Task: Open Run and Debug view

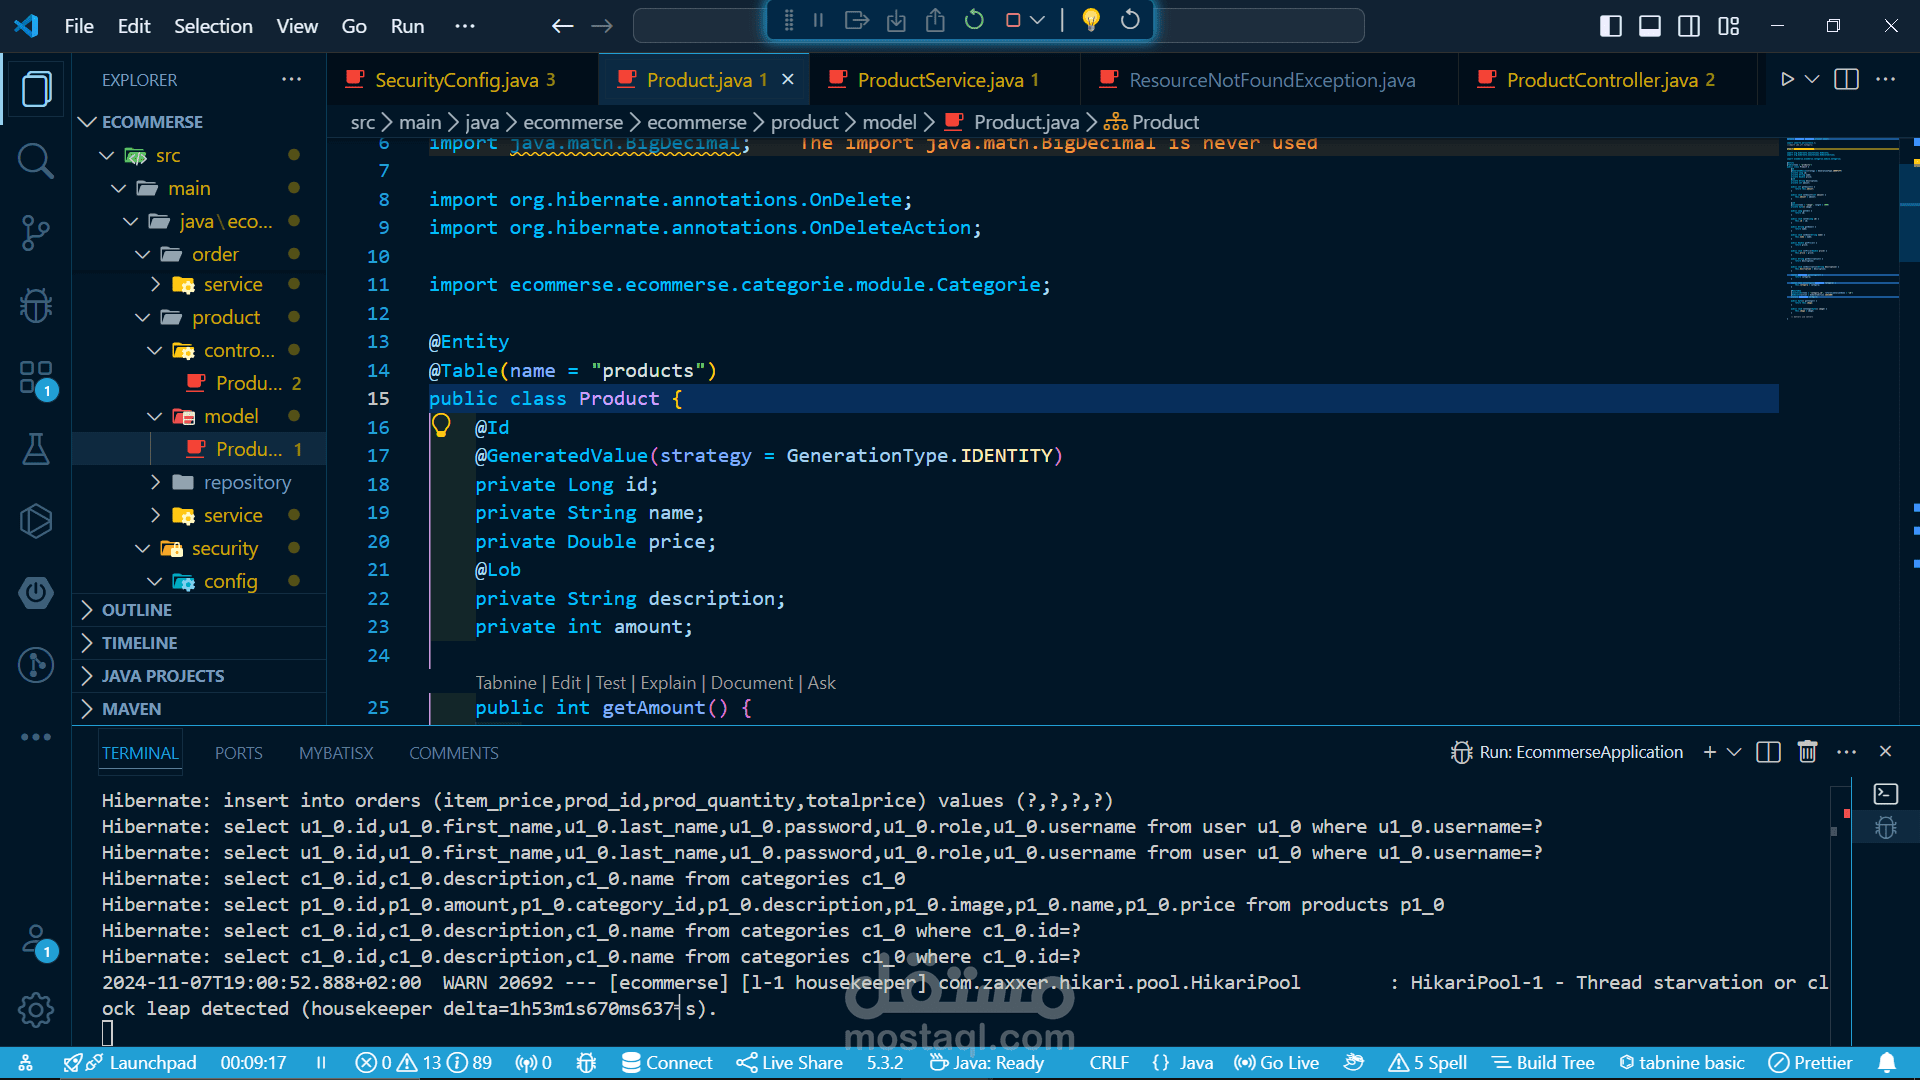Action: 36,305
